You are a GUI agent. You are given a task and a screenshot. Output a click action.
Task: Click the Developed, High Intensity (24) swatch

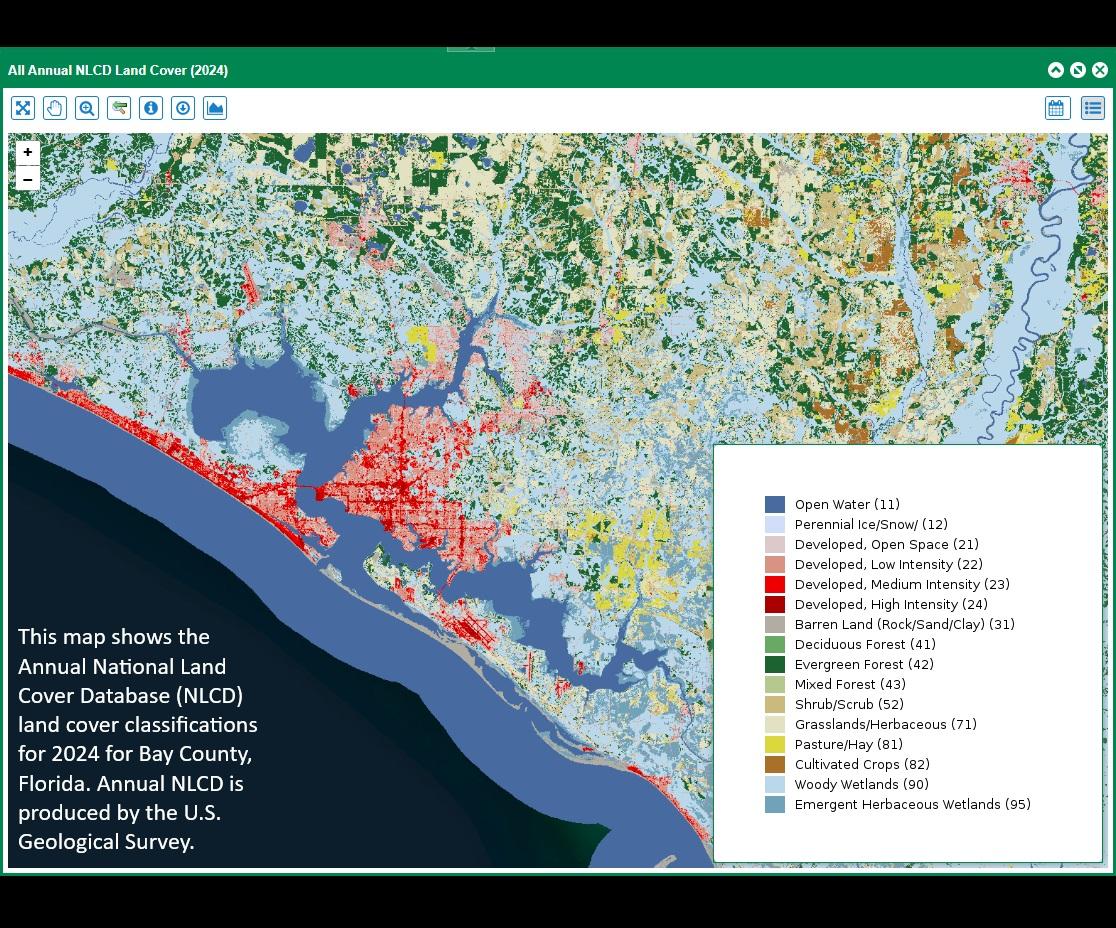click(775, 604)
